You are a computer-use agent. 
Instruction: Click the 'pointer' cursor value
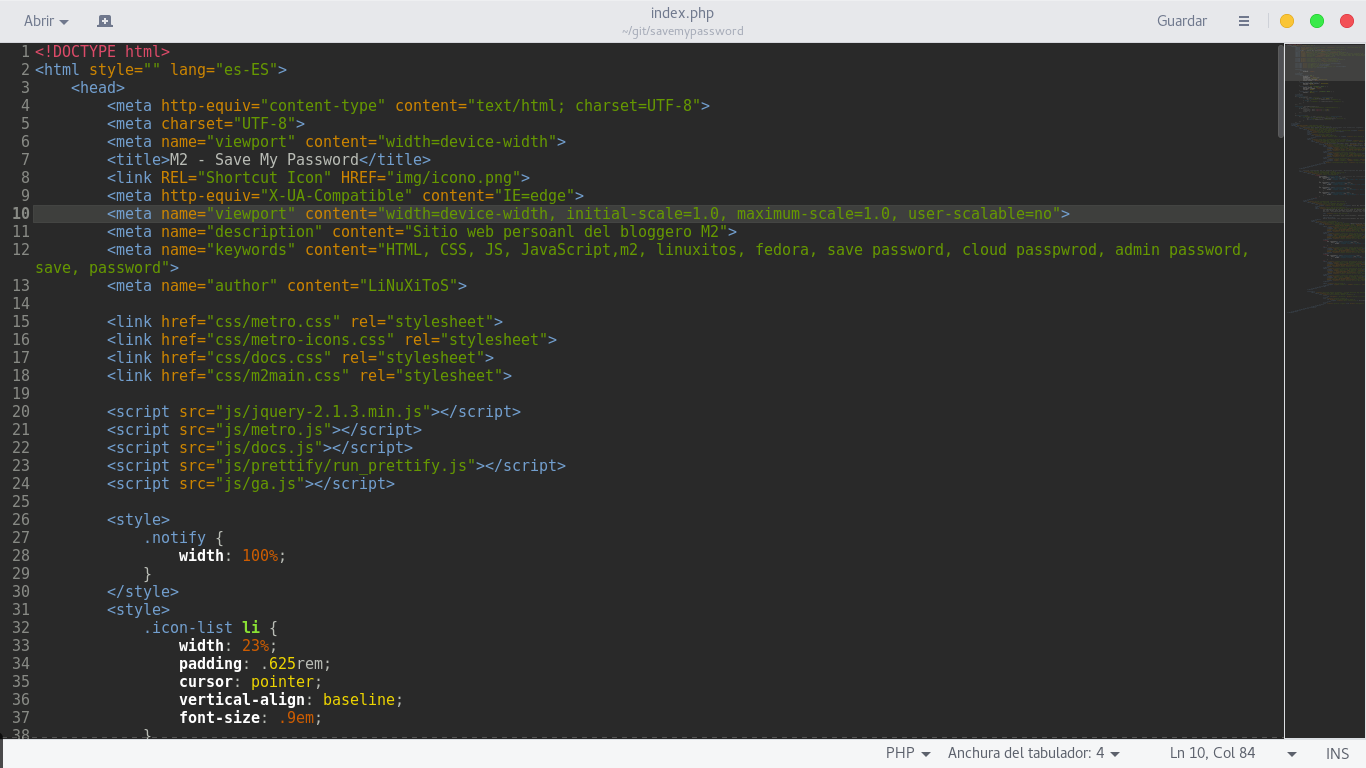pyautogui.click(x=282, y=682)
